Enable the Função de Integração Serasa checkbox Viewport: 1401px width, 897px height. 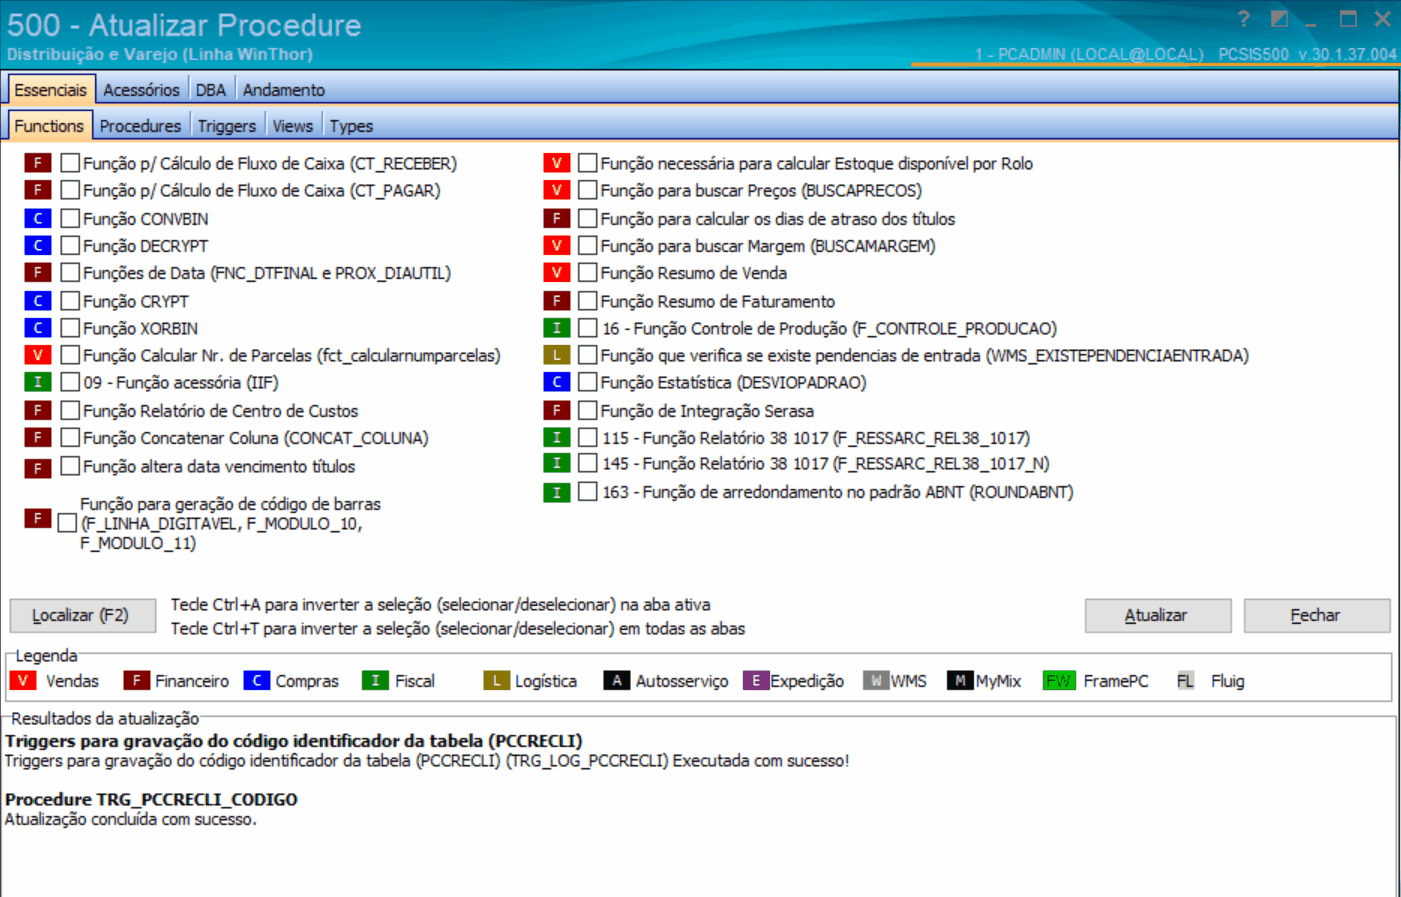coord(588,410)
